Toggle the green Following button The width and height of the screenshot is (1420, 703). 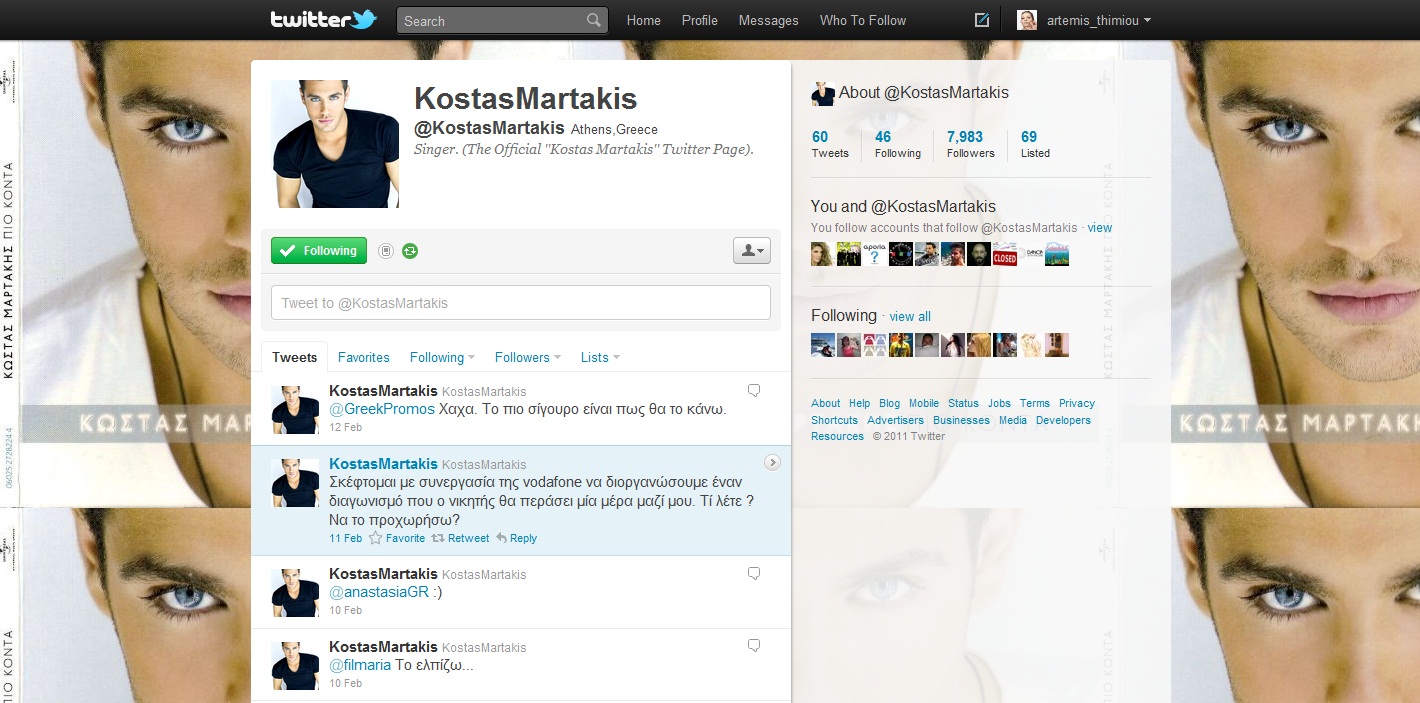click(319, 251)
